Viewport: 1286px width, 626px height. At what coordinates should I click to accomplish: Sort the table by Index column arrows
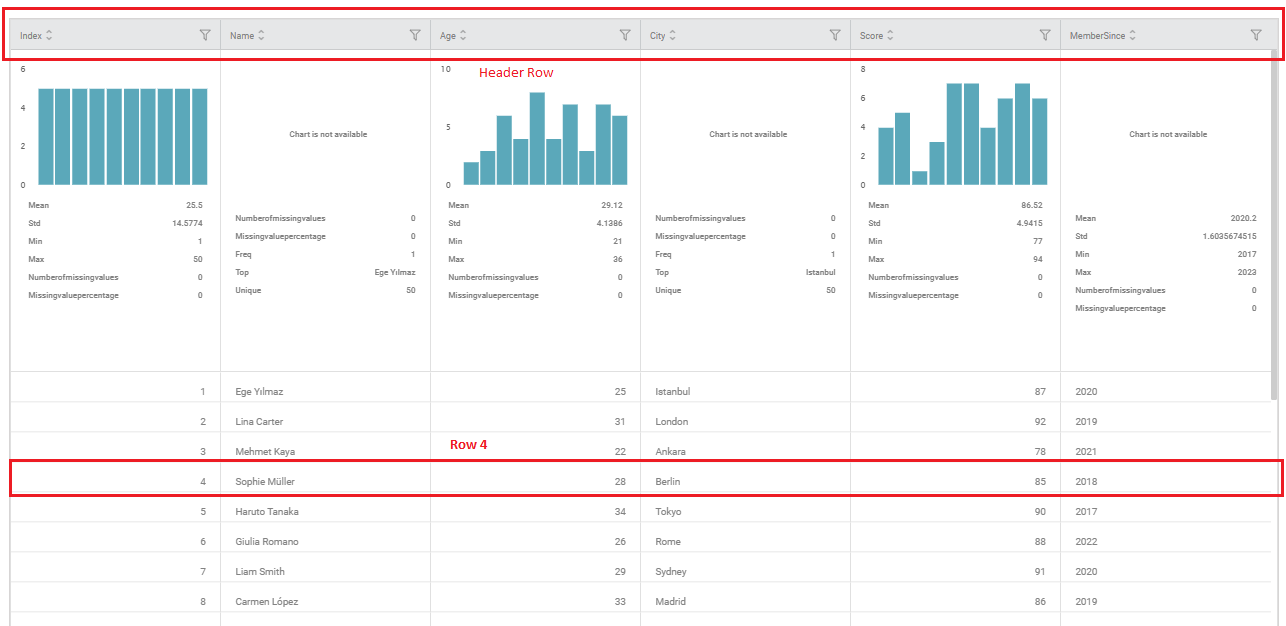[49, 35]
